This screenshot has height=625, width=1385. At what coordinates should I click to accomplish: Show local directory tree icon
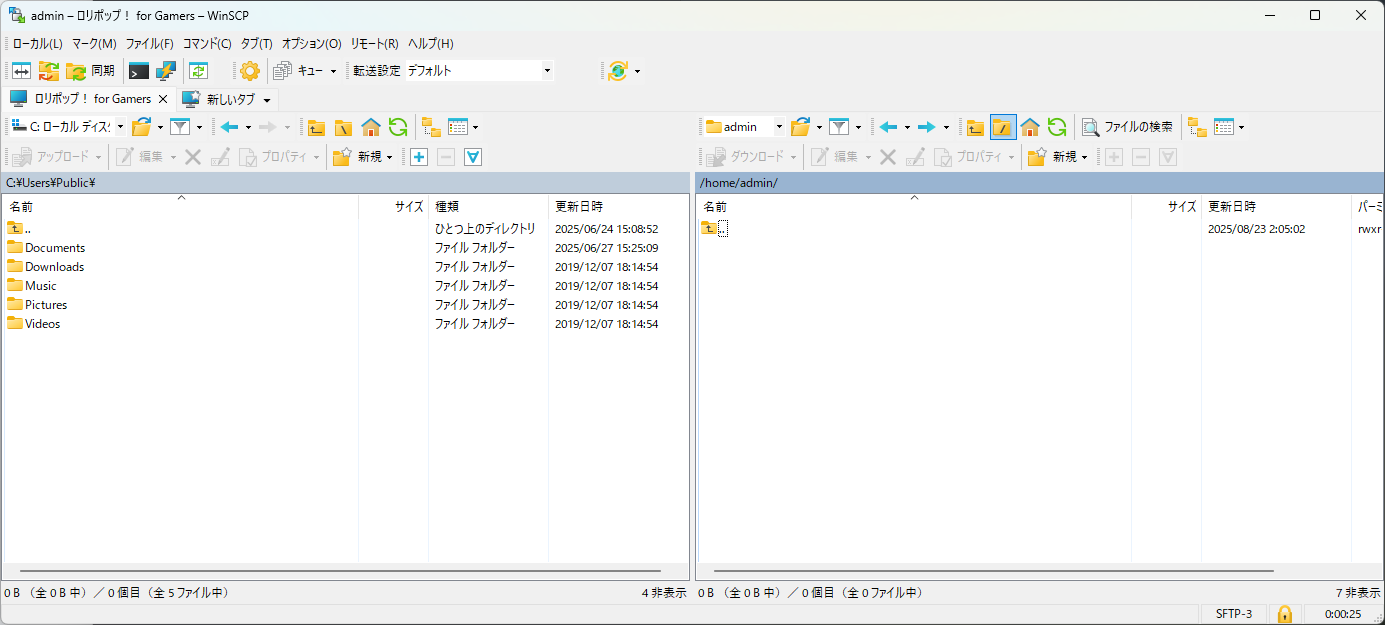431,127
